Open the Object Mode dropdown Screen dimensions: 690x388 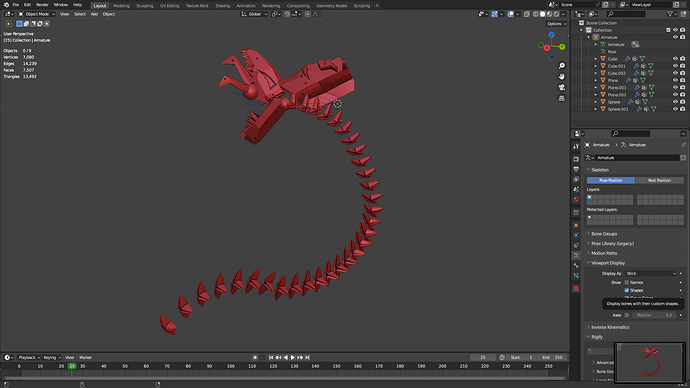point(37,14)
